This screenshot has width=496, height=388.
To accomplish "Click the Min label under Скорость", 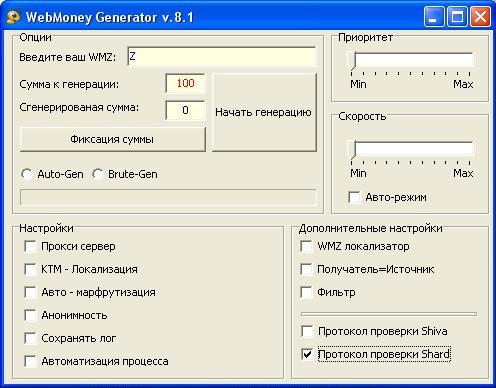I will tap(358, 173).
